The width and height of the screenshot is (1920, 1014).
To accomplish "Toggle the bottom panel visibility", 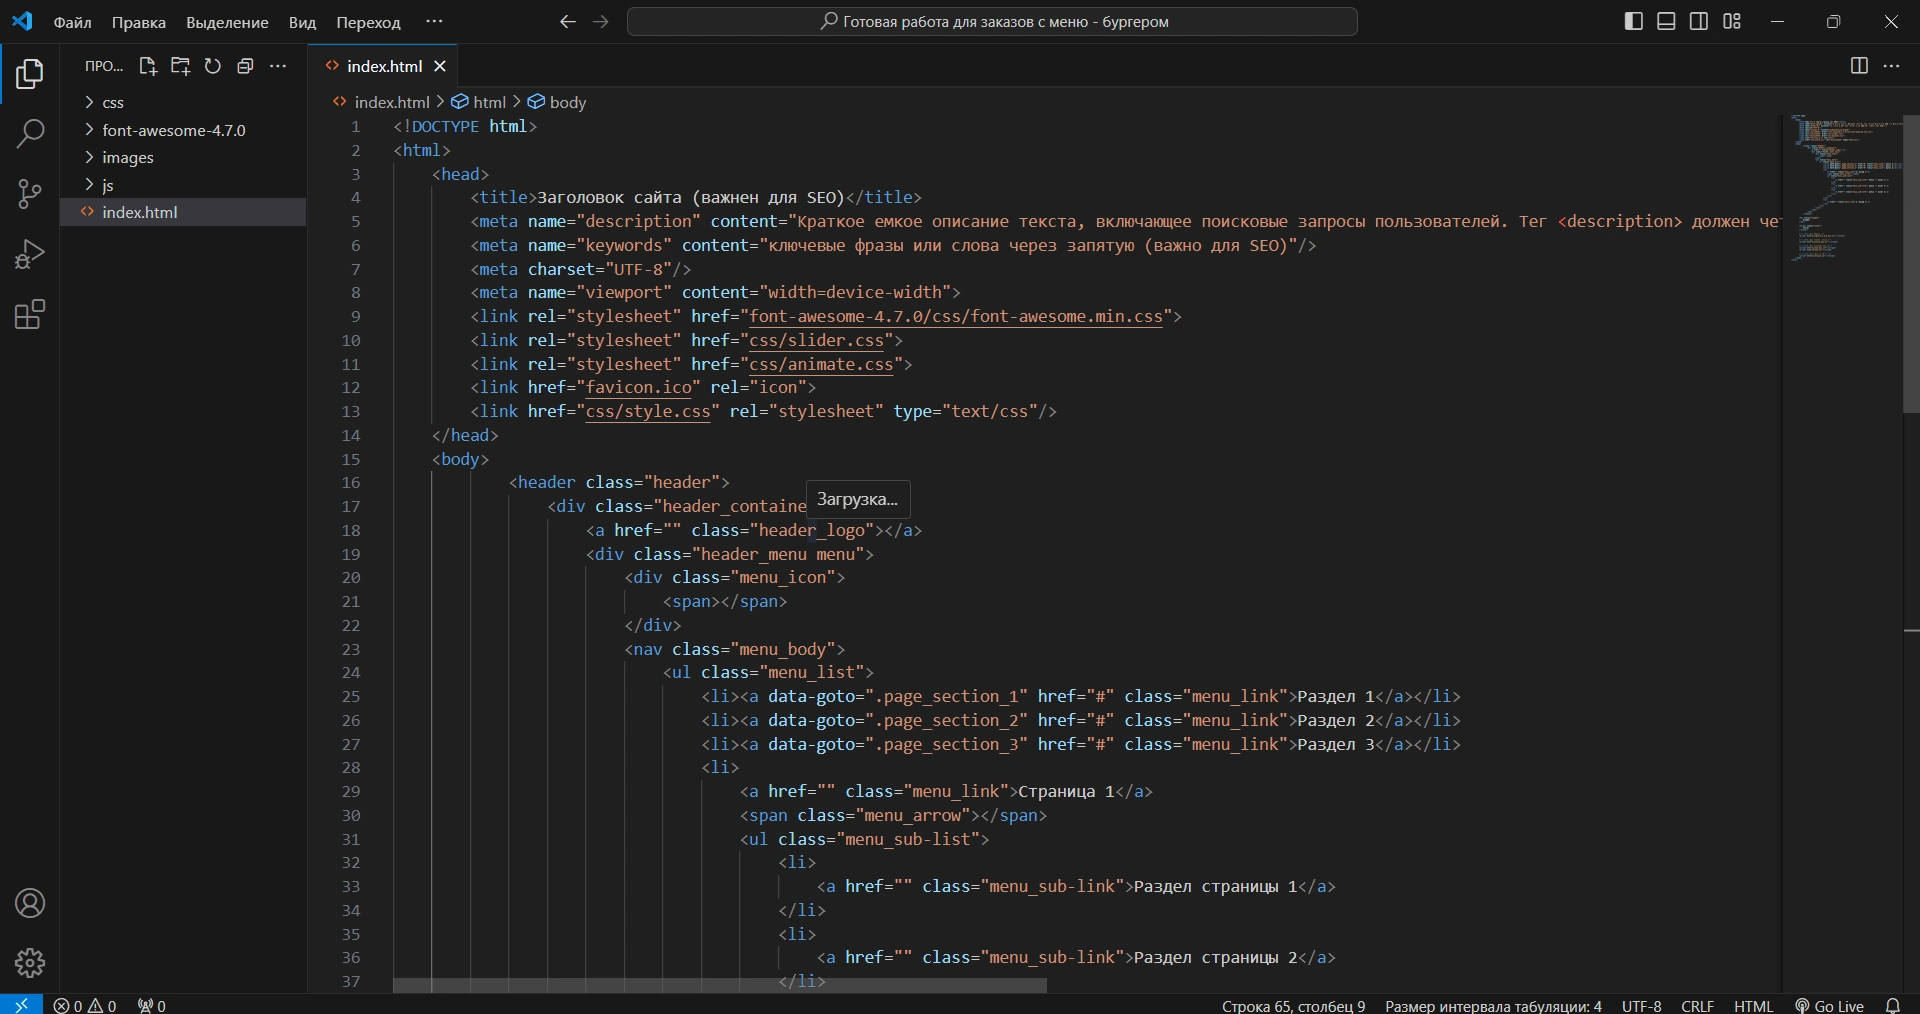I will [x=1666, y=21].
